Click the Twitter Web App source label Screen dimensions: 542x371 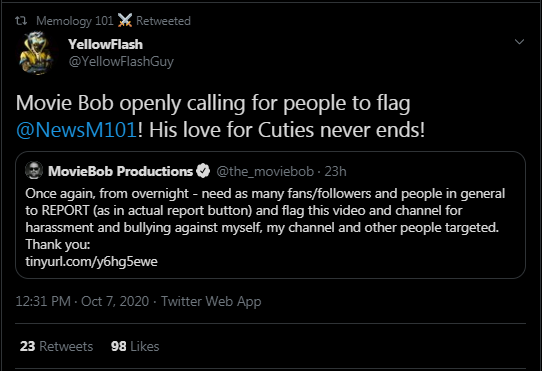click(x=211, y=302)
